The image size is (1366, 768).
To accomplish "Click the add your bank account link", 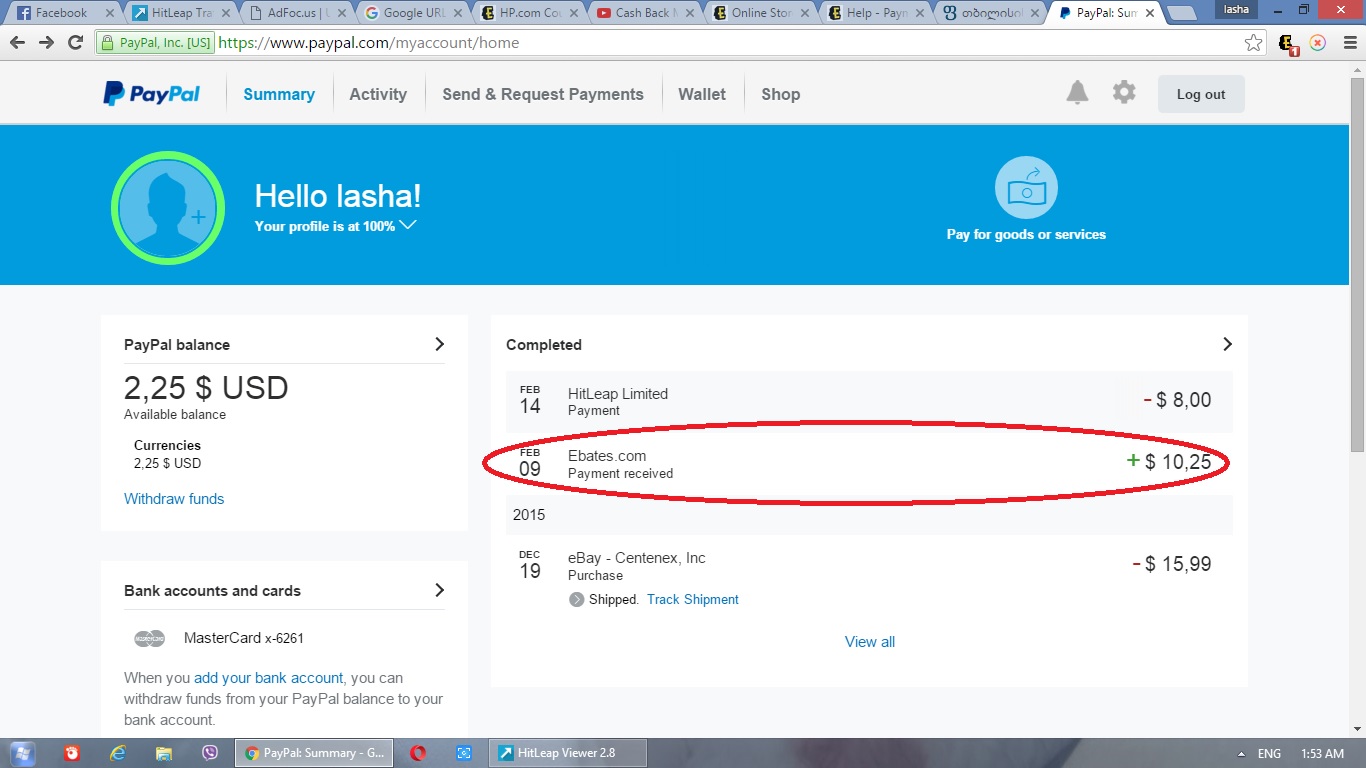I will click(268, 678).
